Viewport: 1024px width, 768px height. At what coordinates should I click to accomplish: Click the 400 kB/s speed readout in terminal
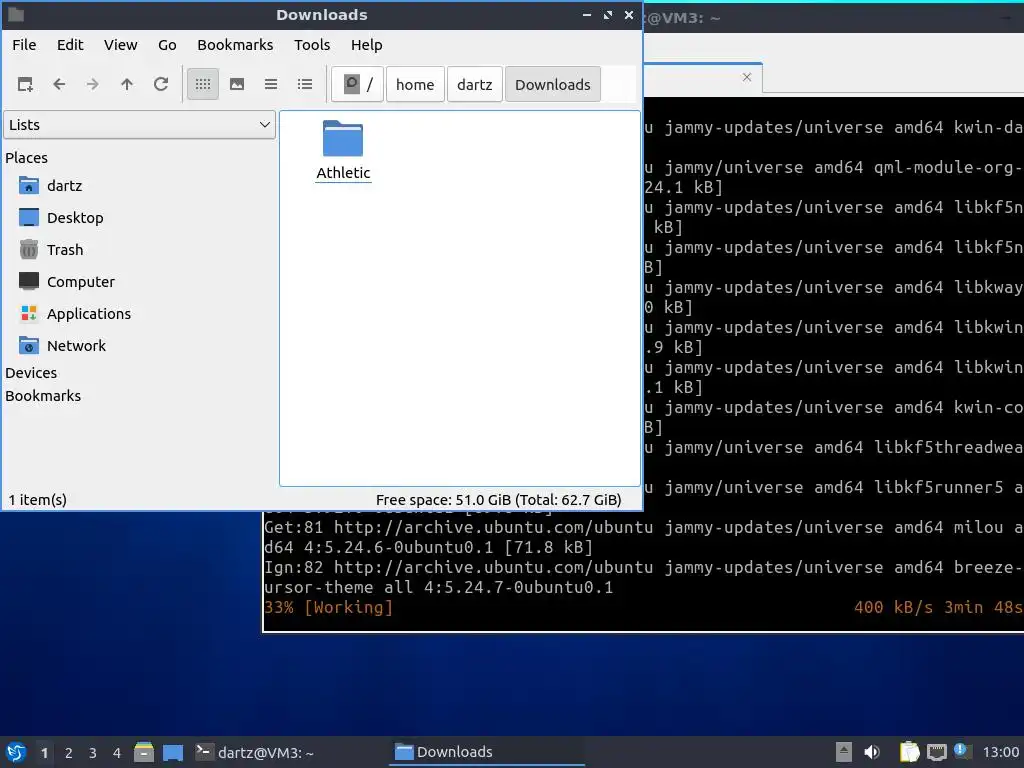pyautogui.click(x=893, y=607)
